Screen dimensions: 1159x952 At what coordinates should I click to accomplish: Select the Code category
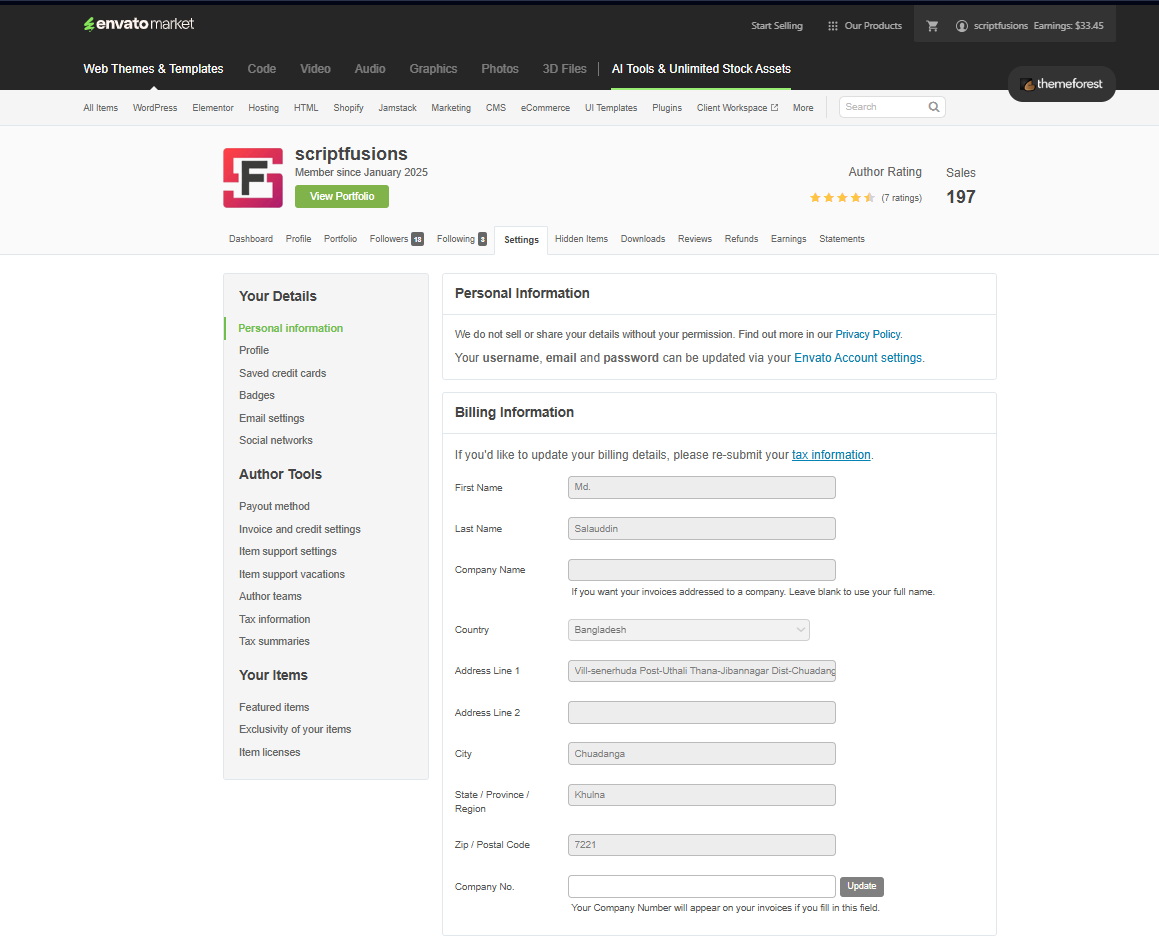click(x=262, y=69)
